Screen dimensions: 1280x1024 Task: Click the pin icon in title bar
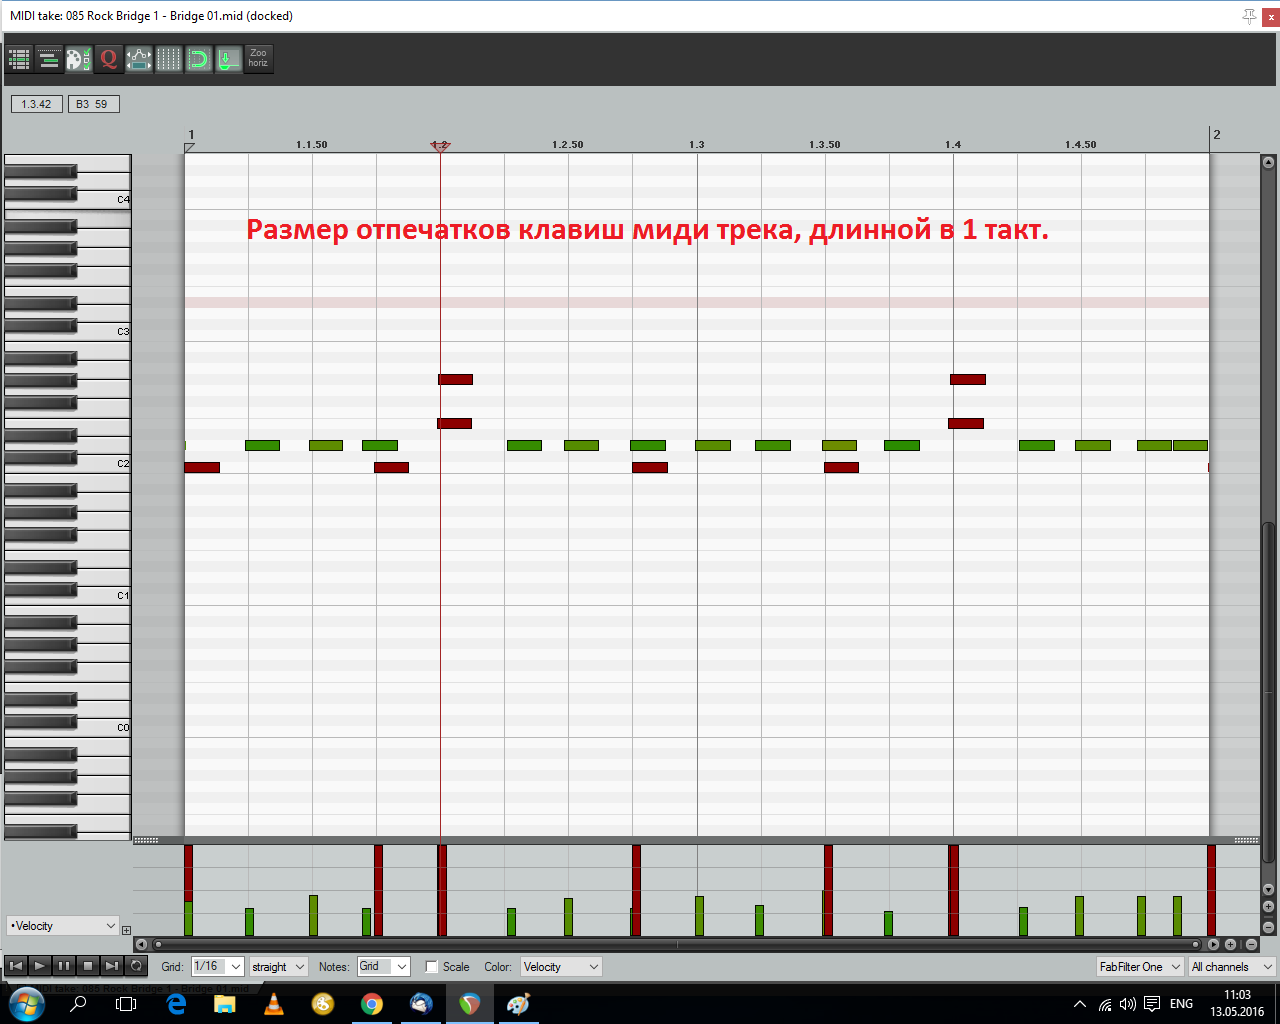pos(1249,16)
